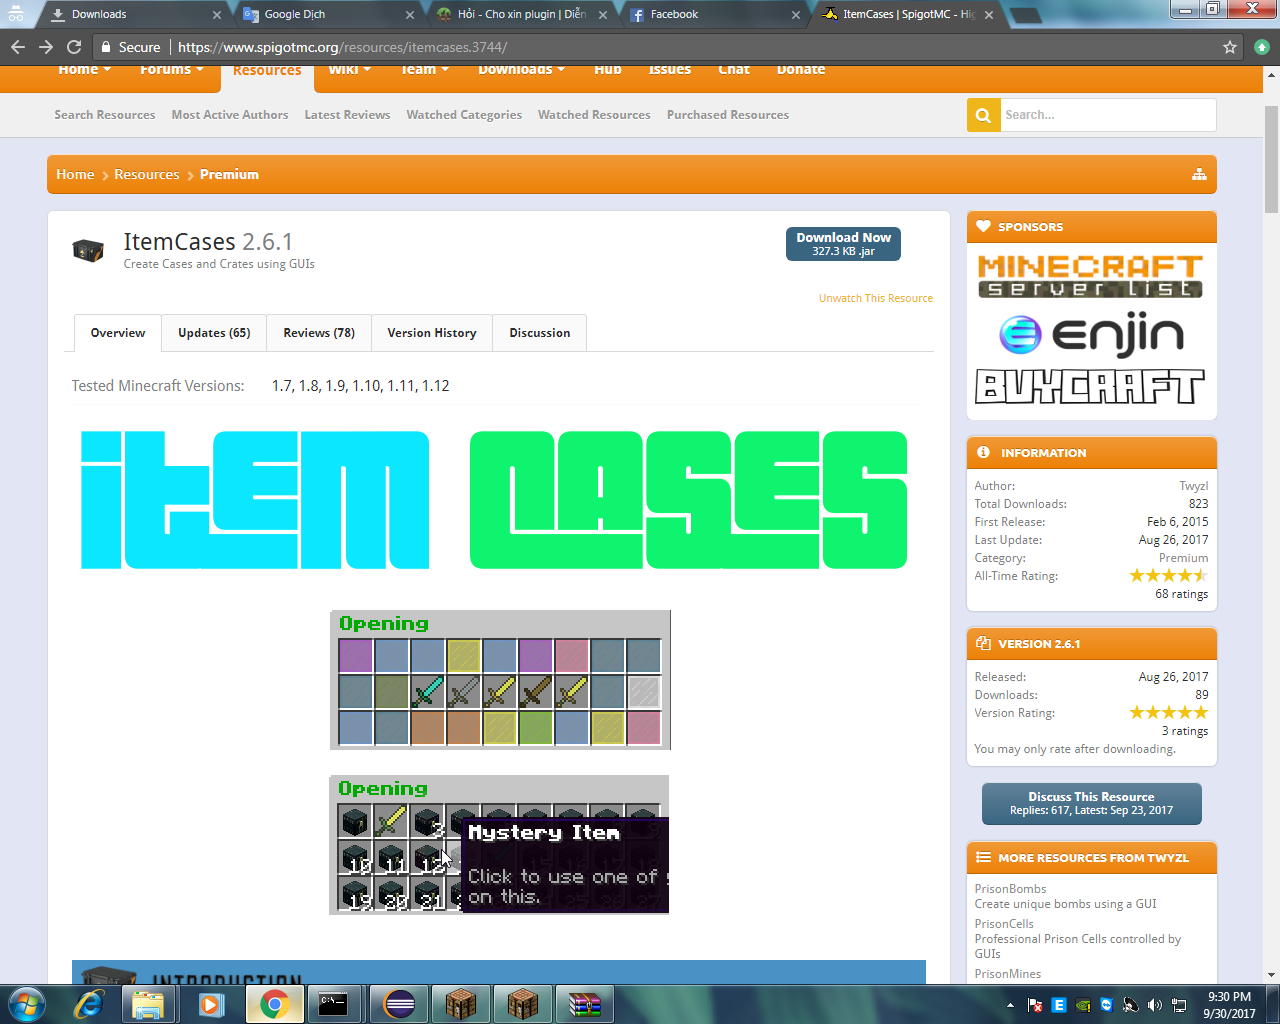
Task: Go back with the browser back arrow
Action: pyautogui.click(x=18, y=47)
